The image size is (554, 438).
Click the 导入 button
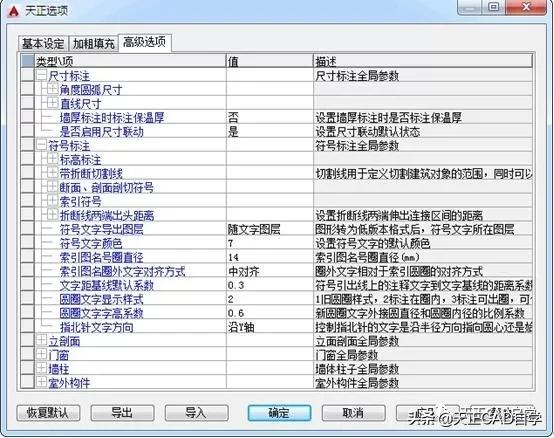[196, 413]
